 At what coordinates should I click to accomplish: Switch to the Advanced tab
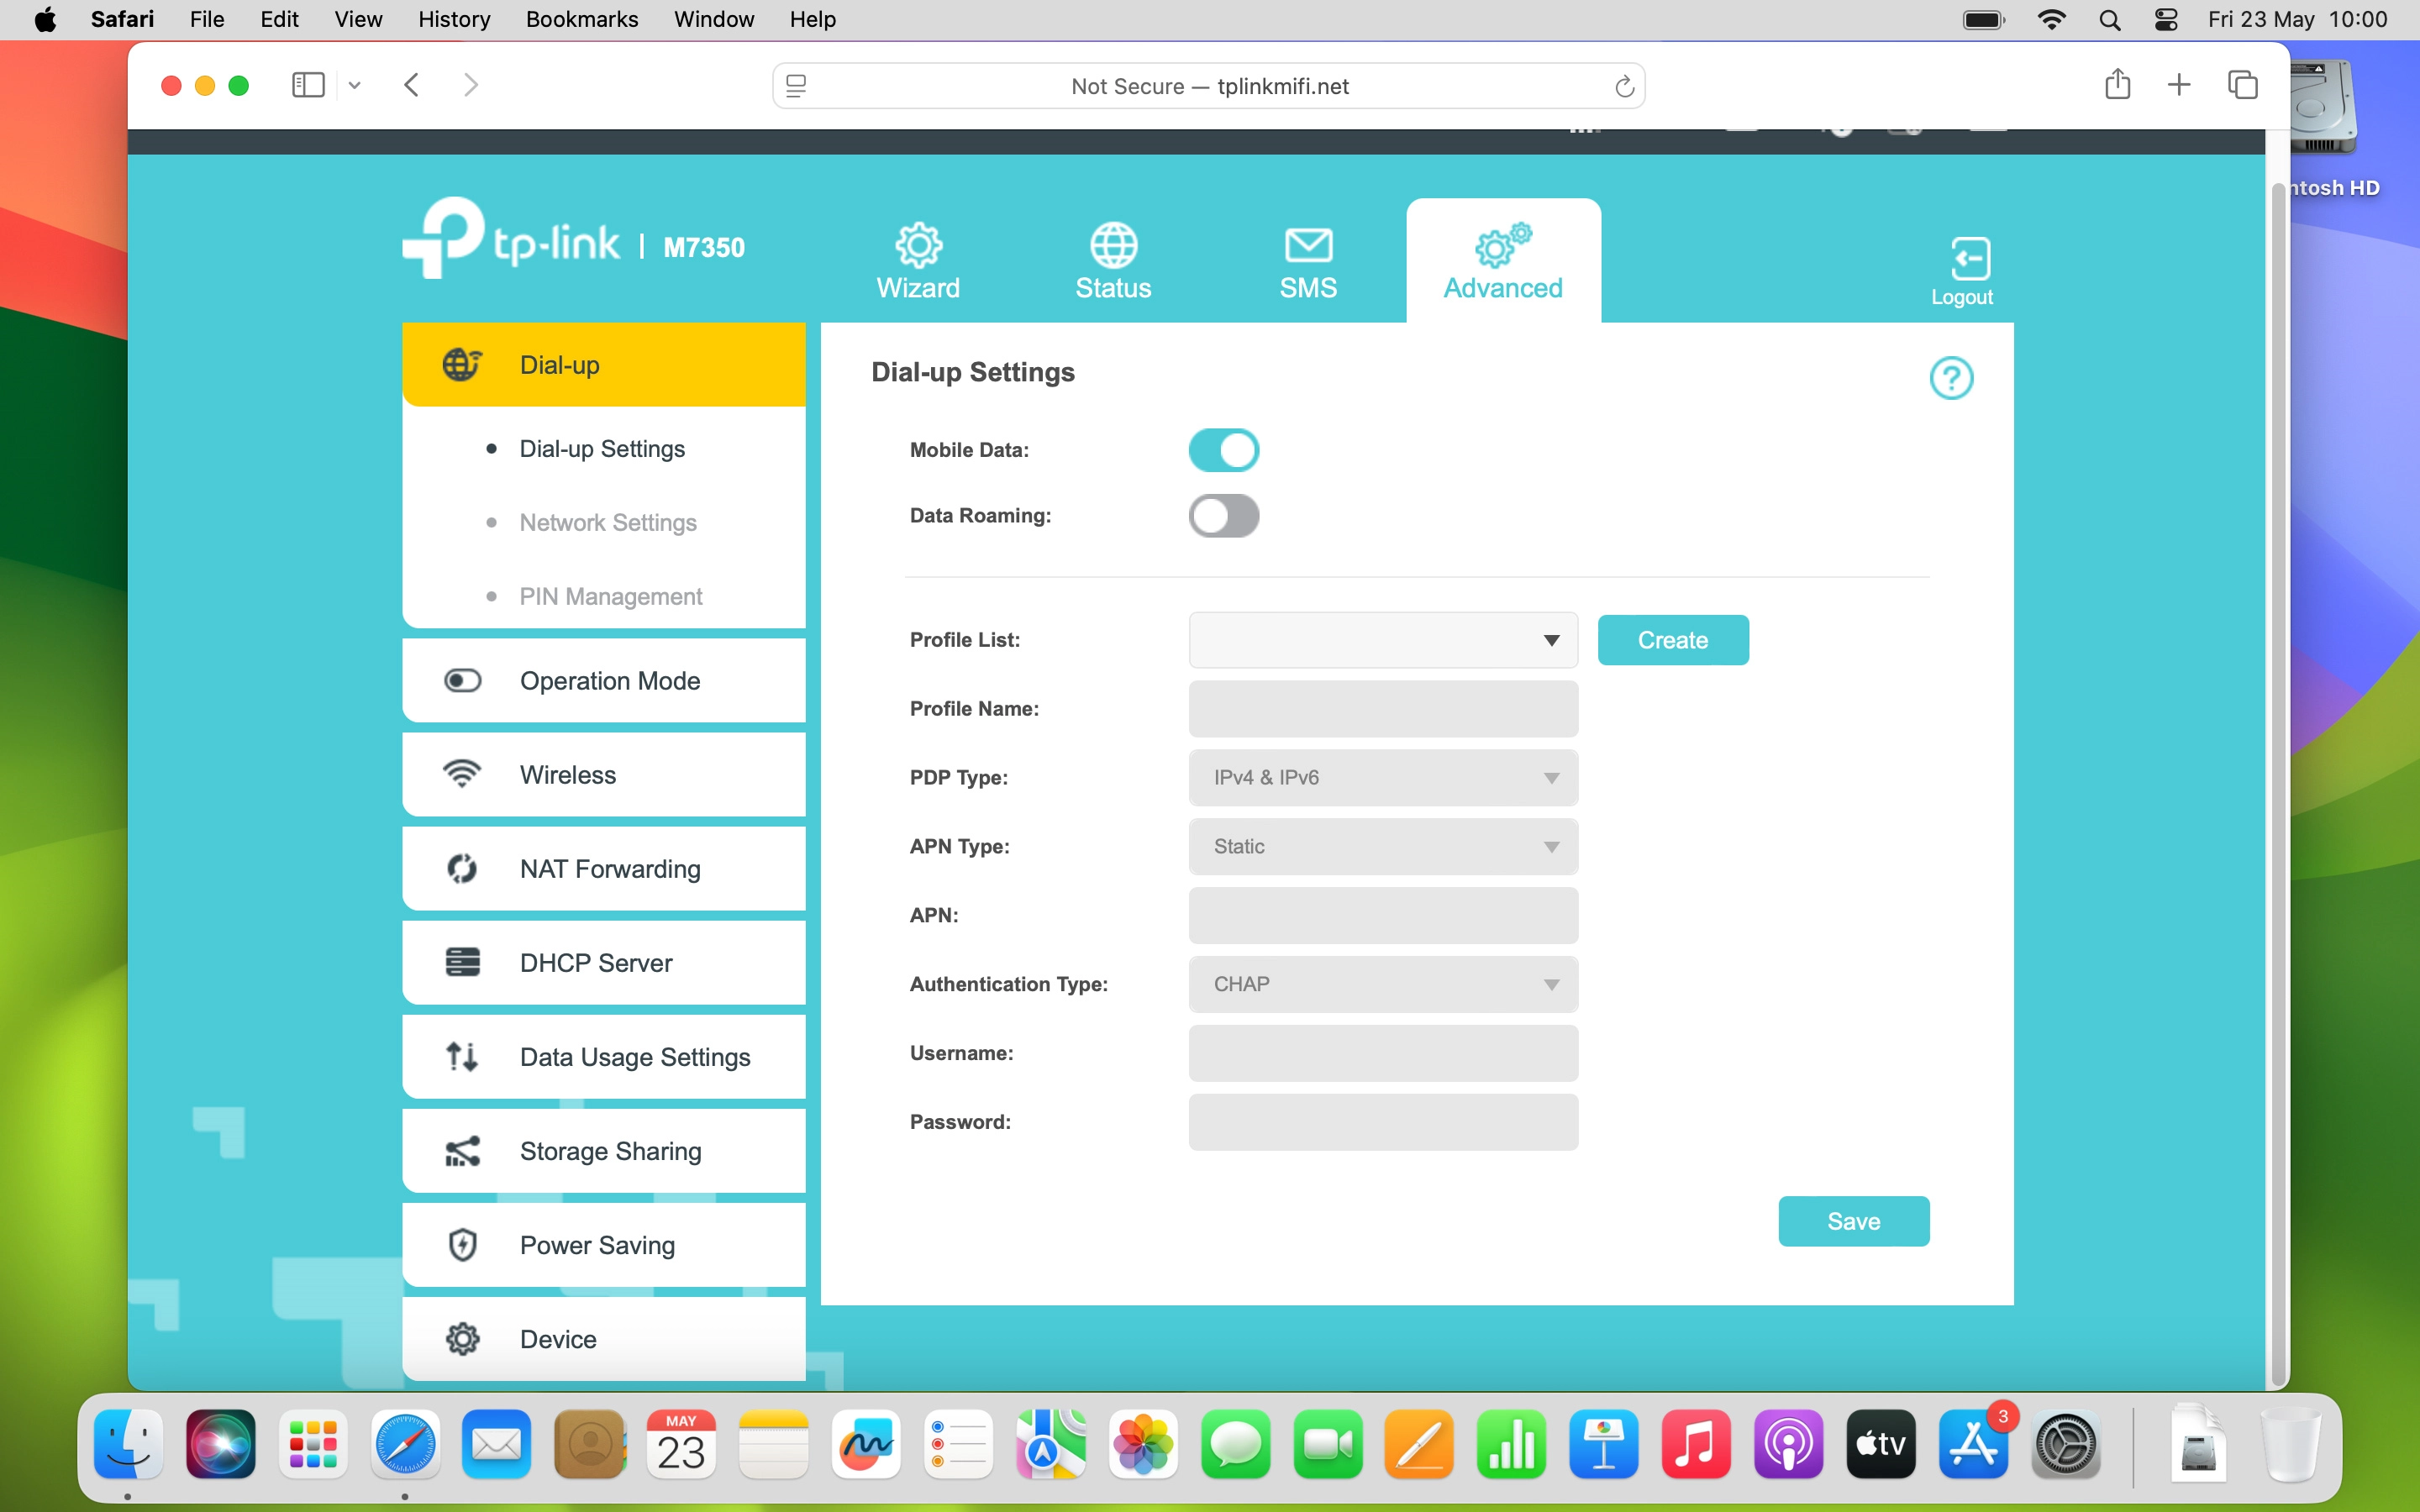coord(1502,262)
